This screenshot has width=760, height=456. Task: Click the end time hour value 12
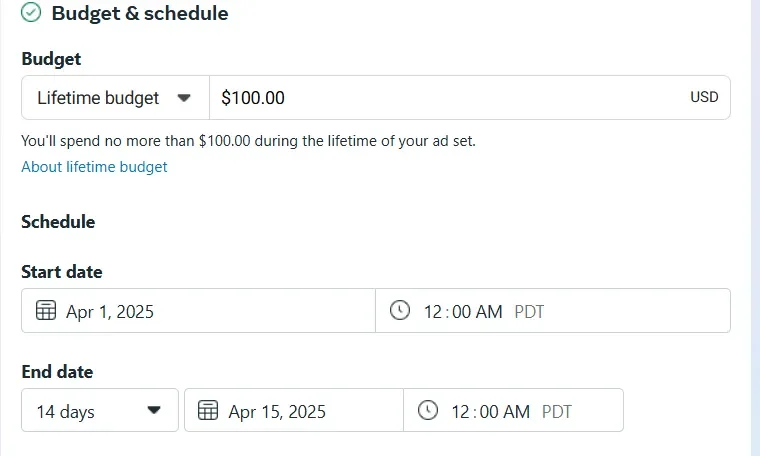tap(461, 411)
